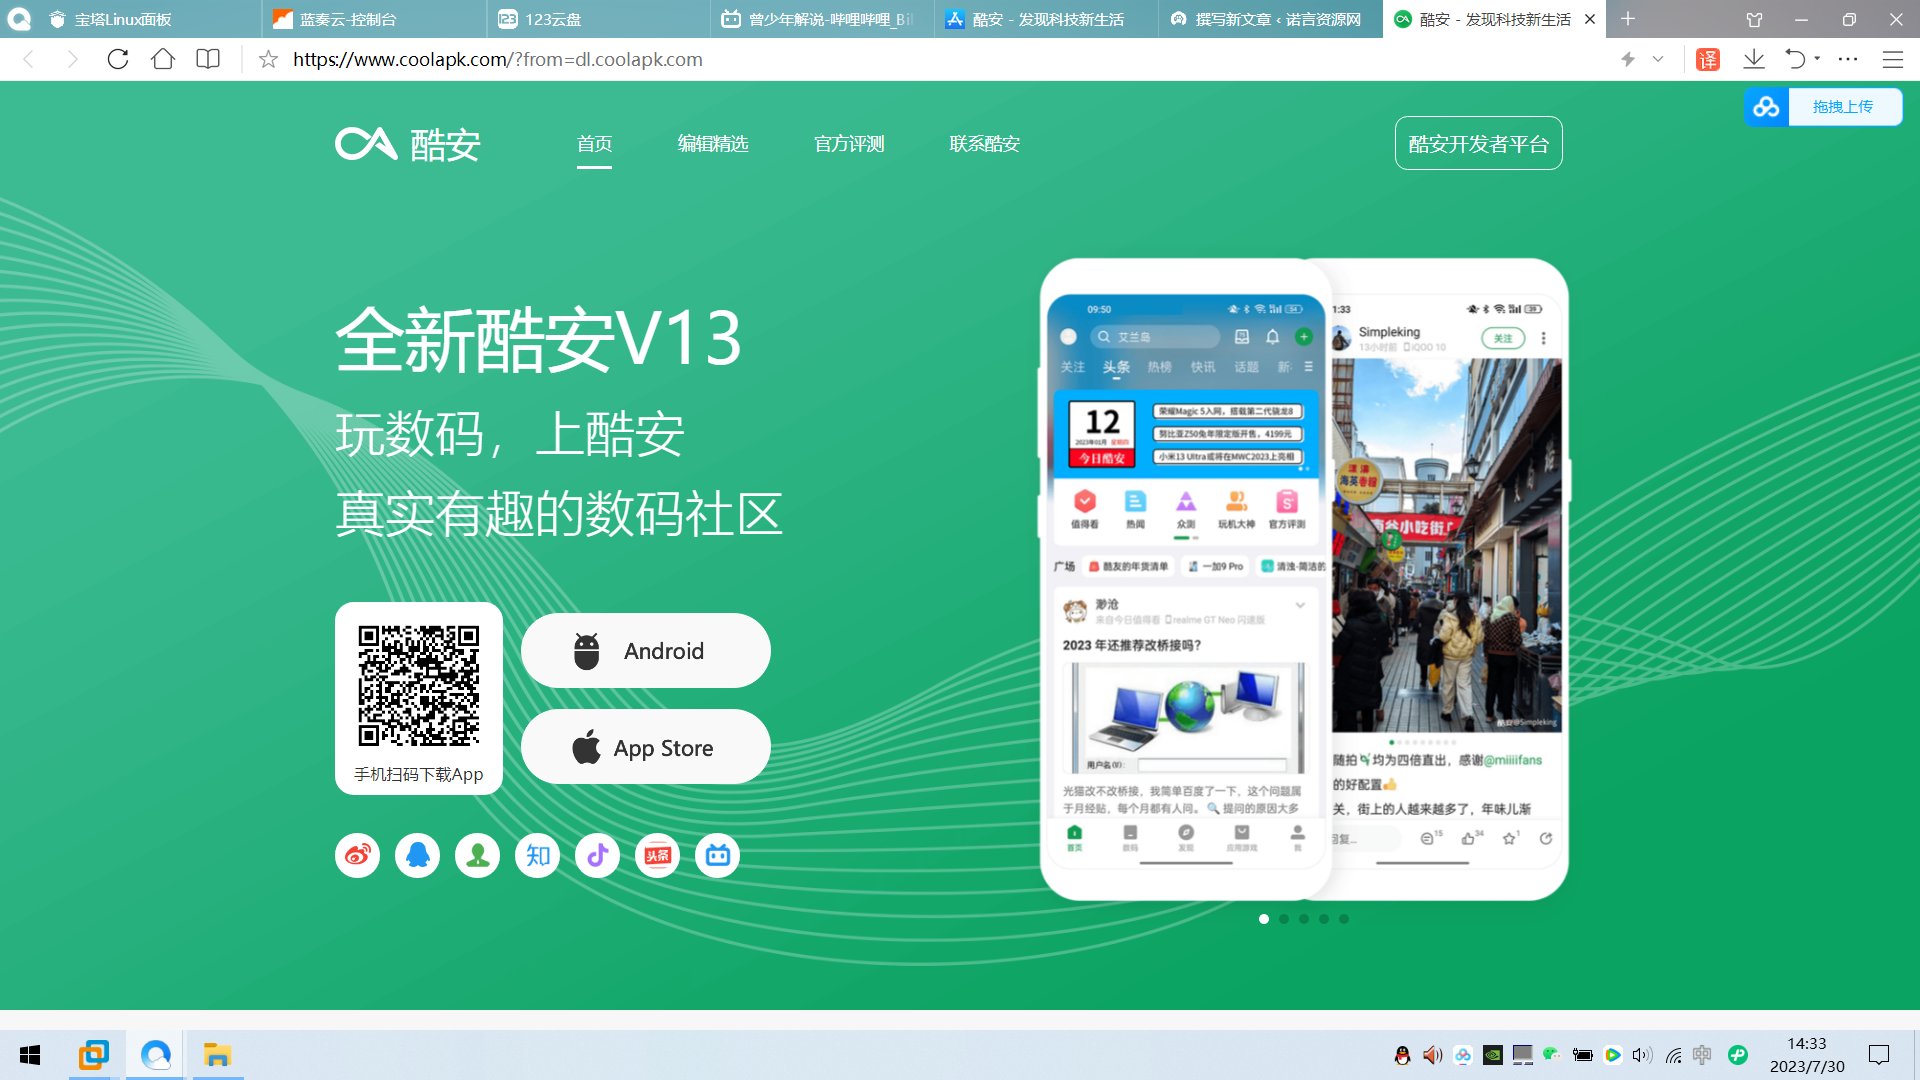Reload the page with refresh icon
The image size is (1920, 1080).
(118, 59)
